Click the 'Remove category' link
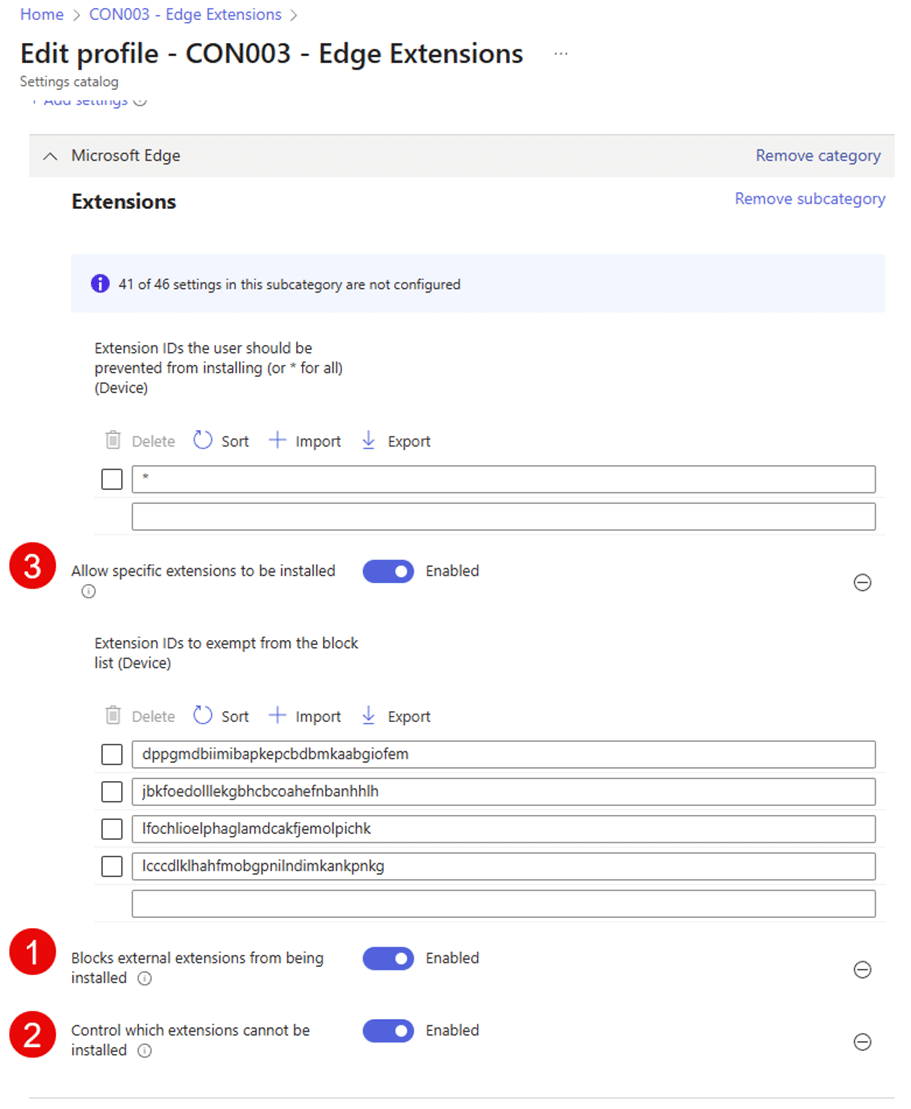The height and width of the screenshot is (1109, 911). click(818, 156)
